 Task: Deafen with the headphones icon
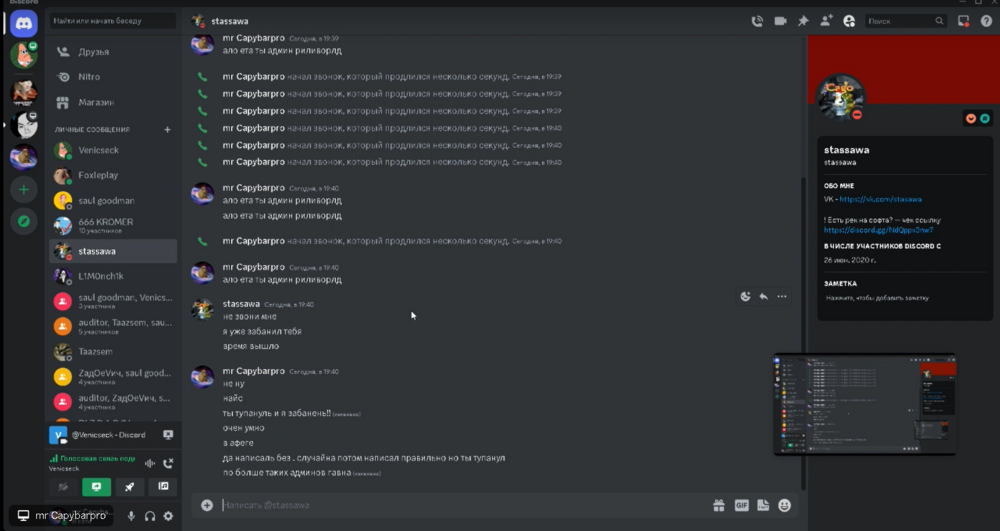click(150, 516)
